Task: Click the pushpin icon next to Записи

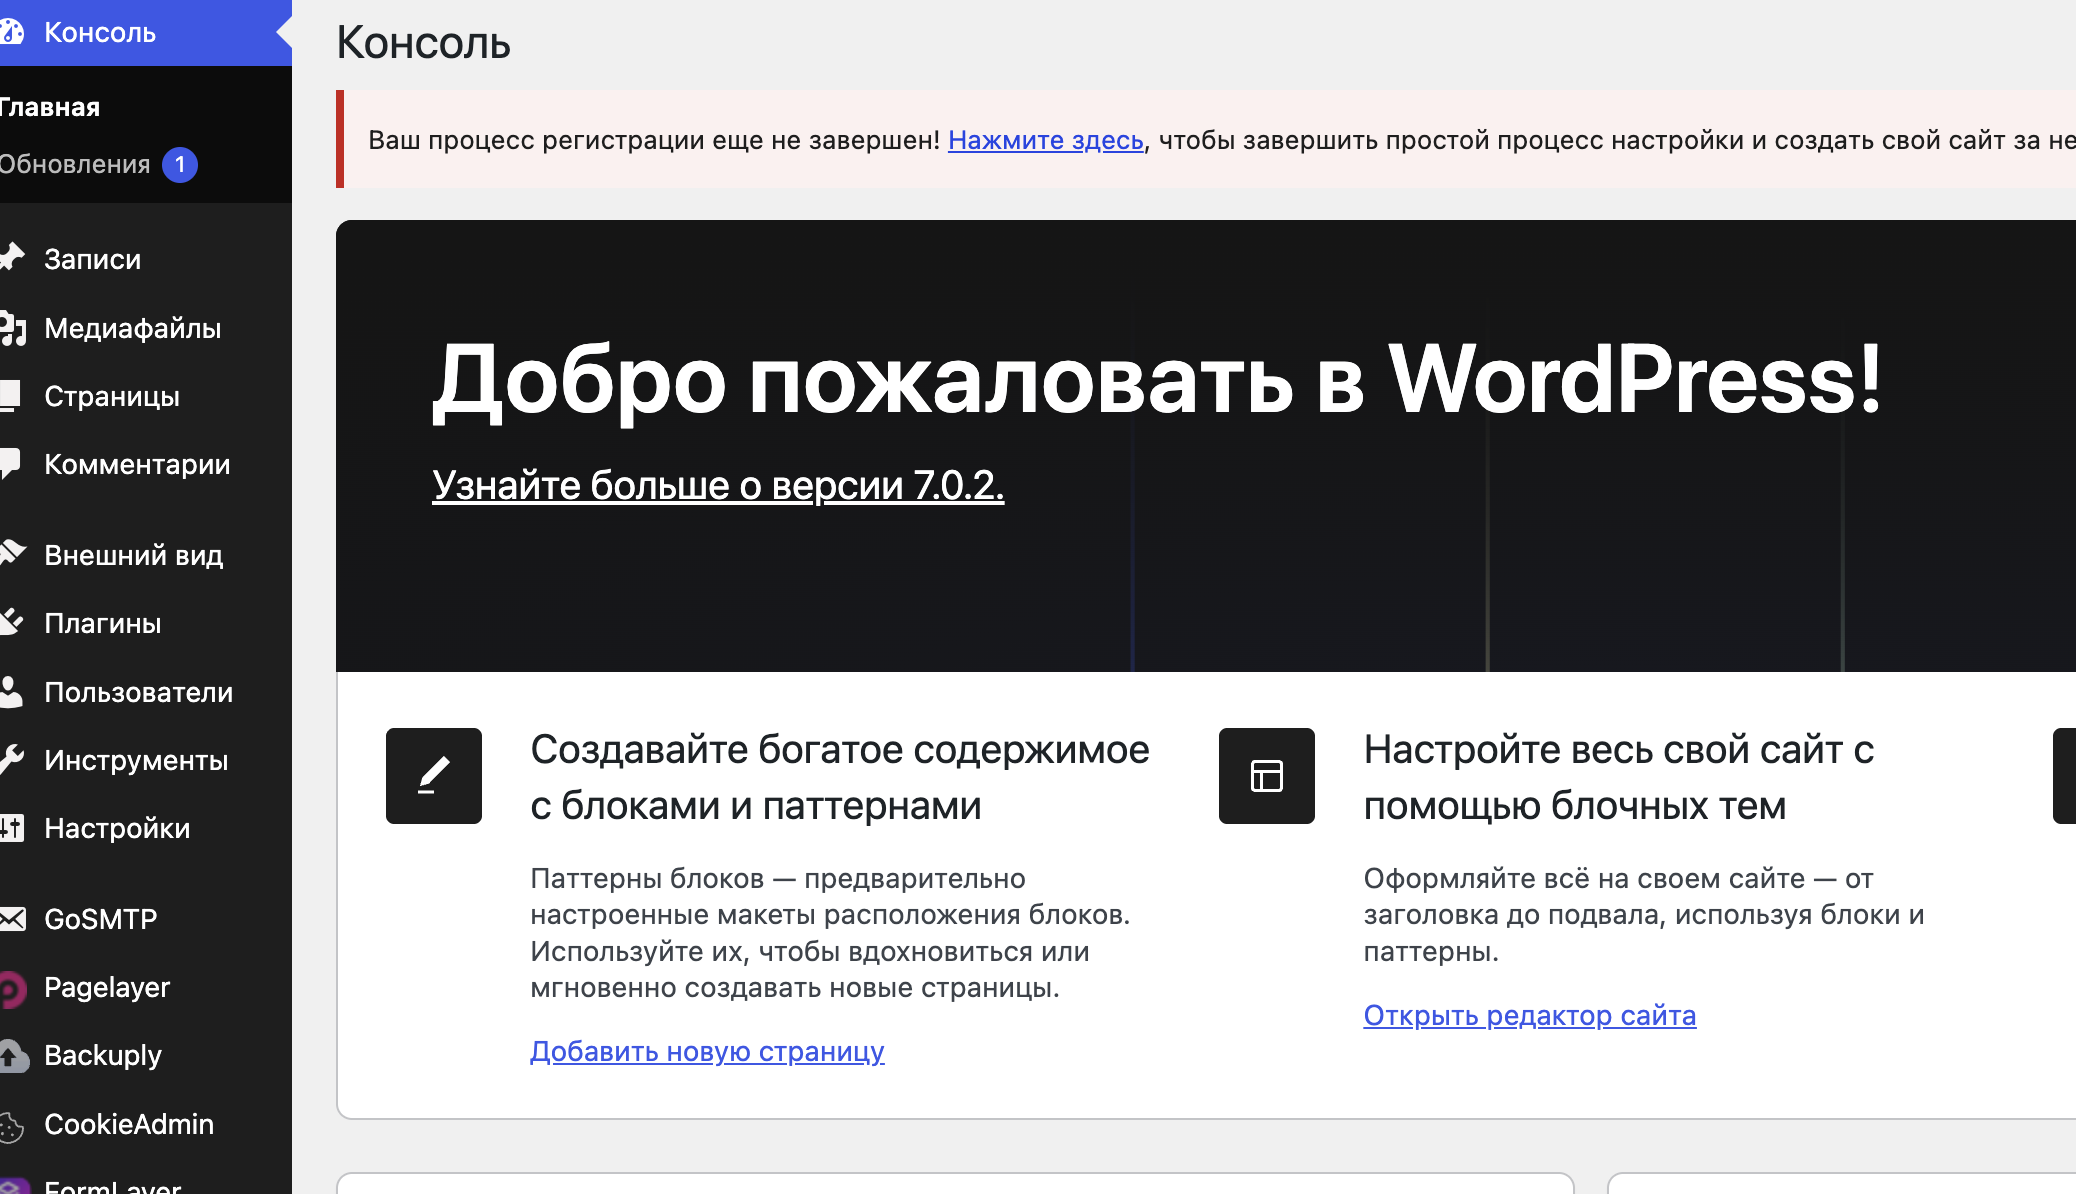Action: tap(11, 258)
